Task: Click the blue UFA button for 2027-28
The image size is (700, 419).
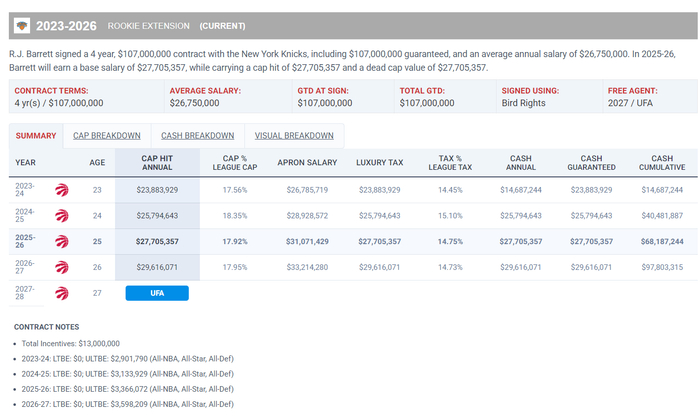Action: [x=157, y=293]
